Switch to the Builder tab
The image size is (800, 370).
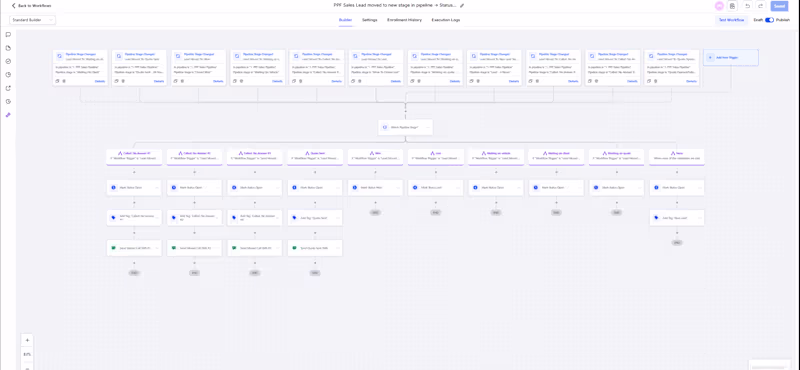(x=345, y=20)
